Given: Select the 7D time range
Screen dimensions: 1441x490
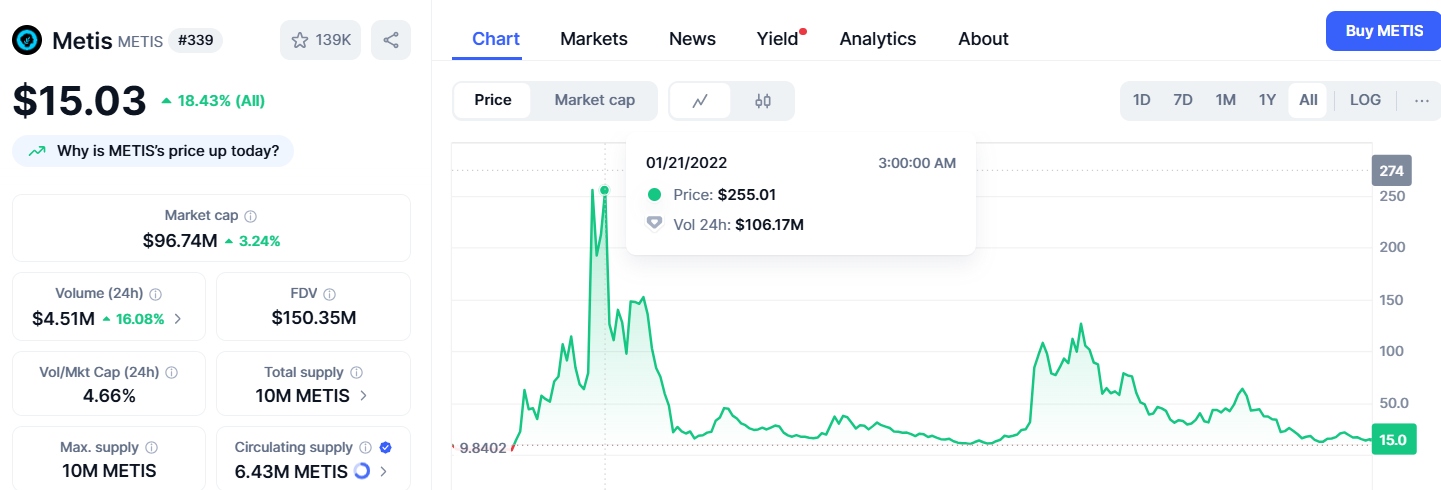Looking at the screenshot, I should click(x=1183, y=100).
